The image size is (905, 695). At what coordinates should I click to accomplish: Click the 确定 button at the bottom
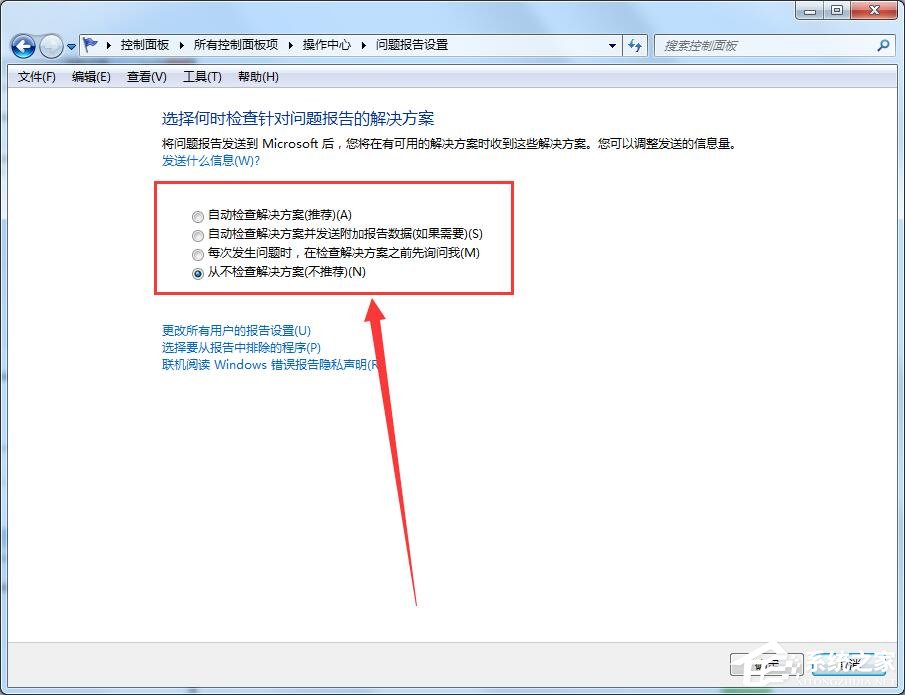coord(765,663)
